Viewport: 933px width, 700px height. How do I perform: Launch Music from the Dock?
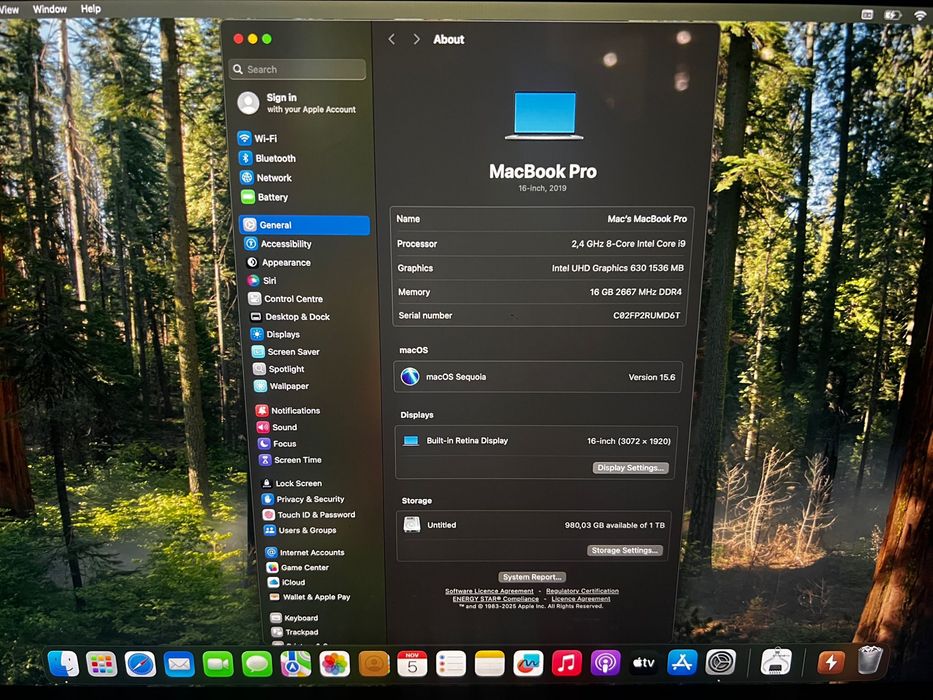(x=566, y=663)
